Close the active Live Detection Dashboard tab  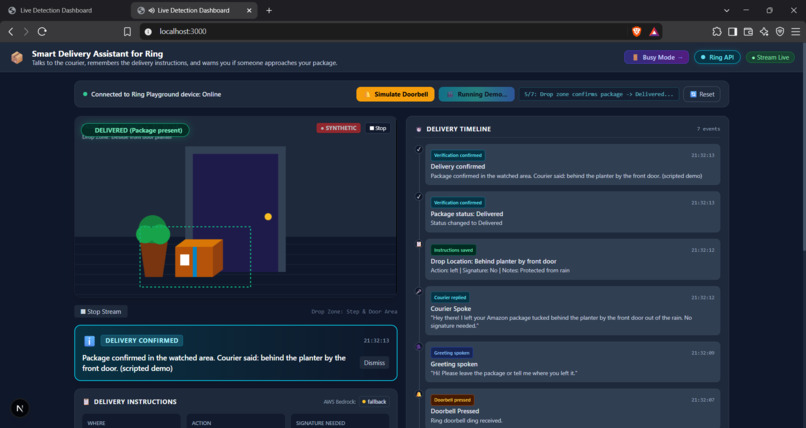coord(249,10)
